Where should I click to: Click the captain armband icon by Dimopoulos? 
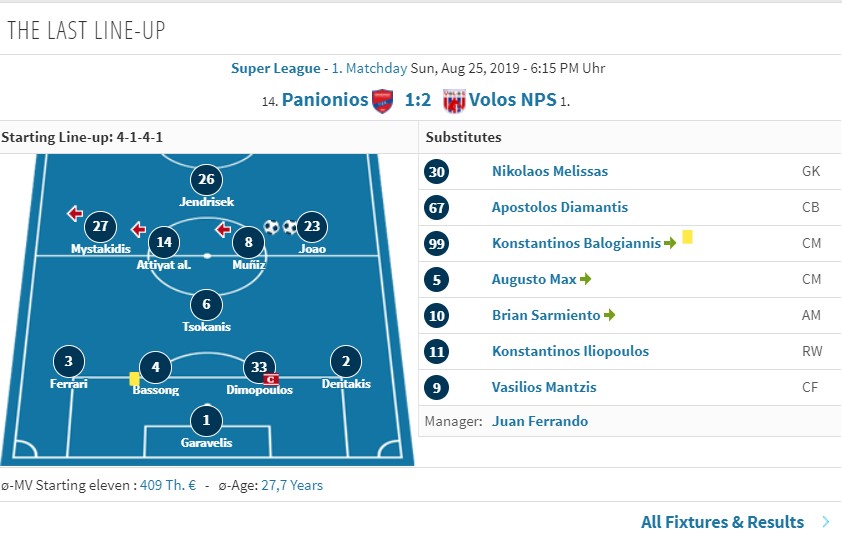click(x=271, y=380)
